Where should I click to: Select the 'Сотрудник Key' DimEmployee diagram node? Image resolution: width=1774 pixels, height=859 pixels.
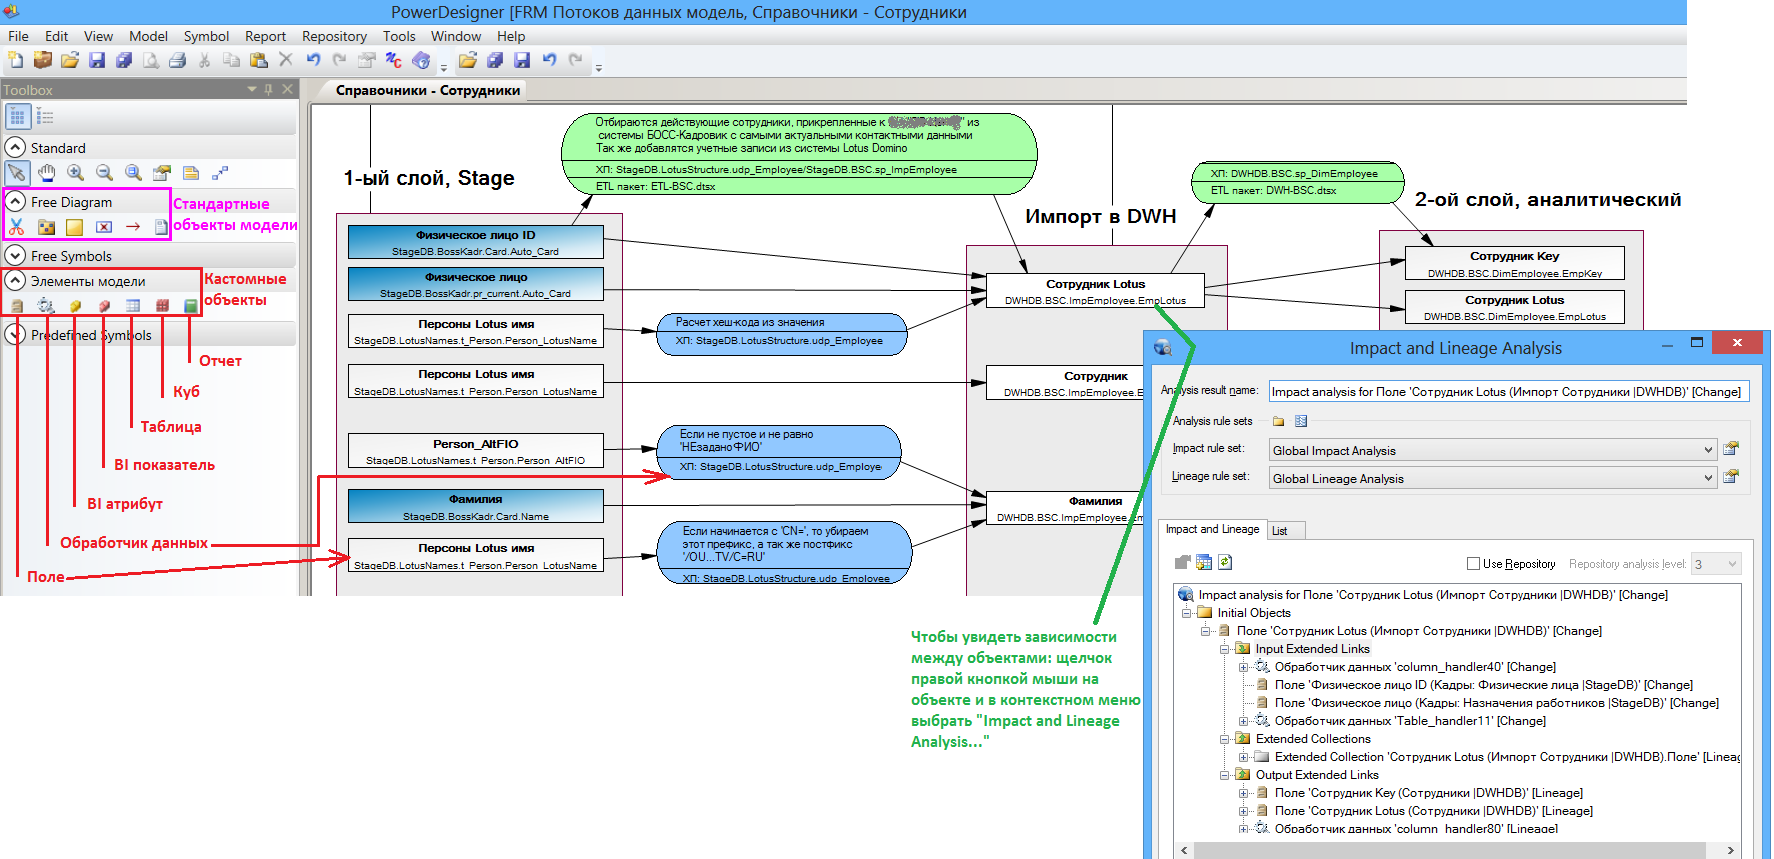[1514, 264]
